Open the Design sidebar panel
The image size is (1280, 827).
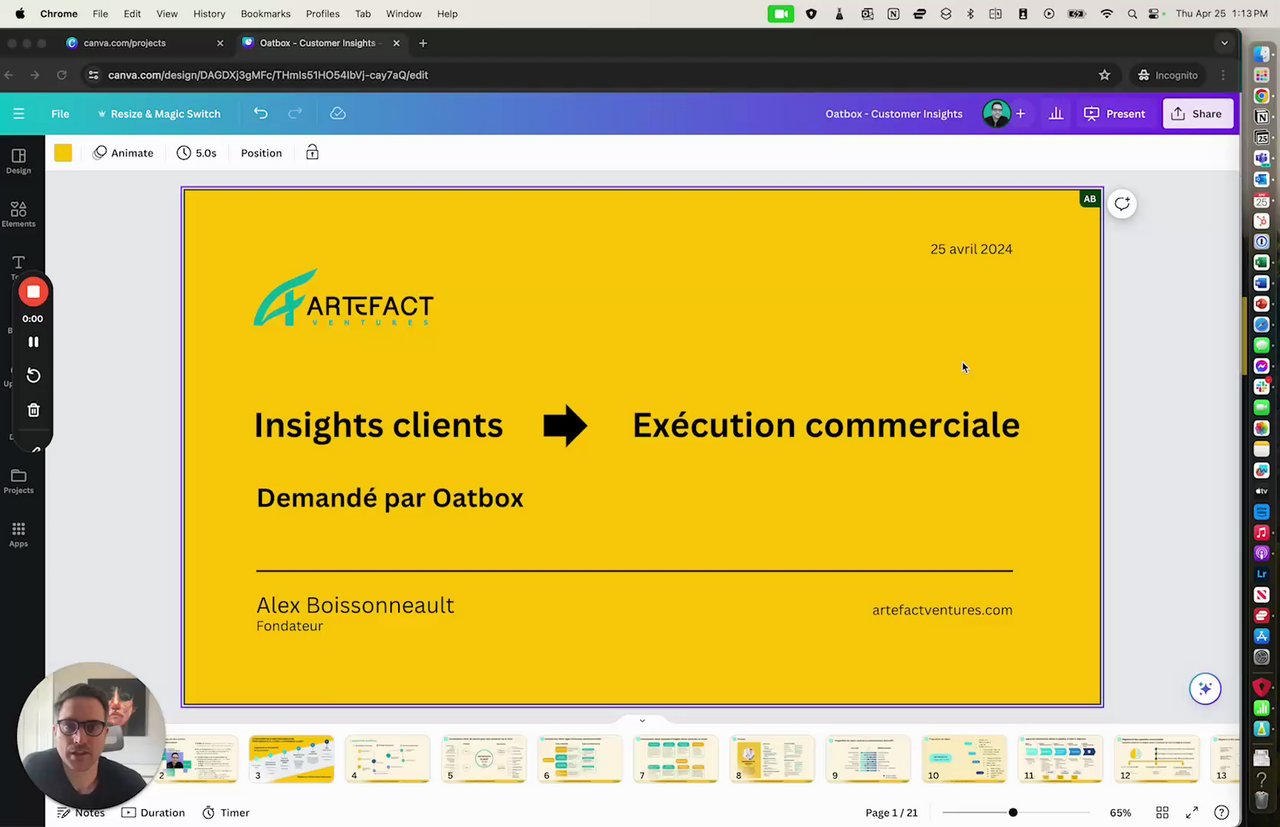[x=18, y=161]
